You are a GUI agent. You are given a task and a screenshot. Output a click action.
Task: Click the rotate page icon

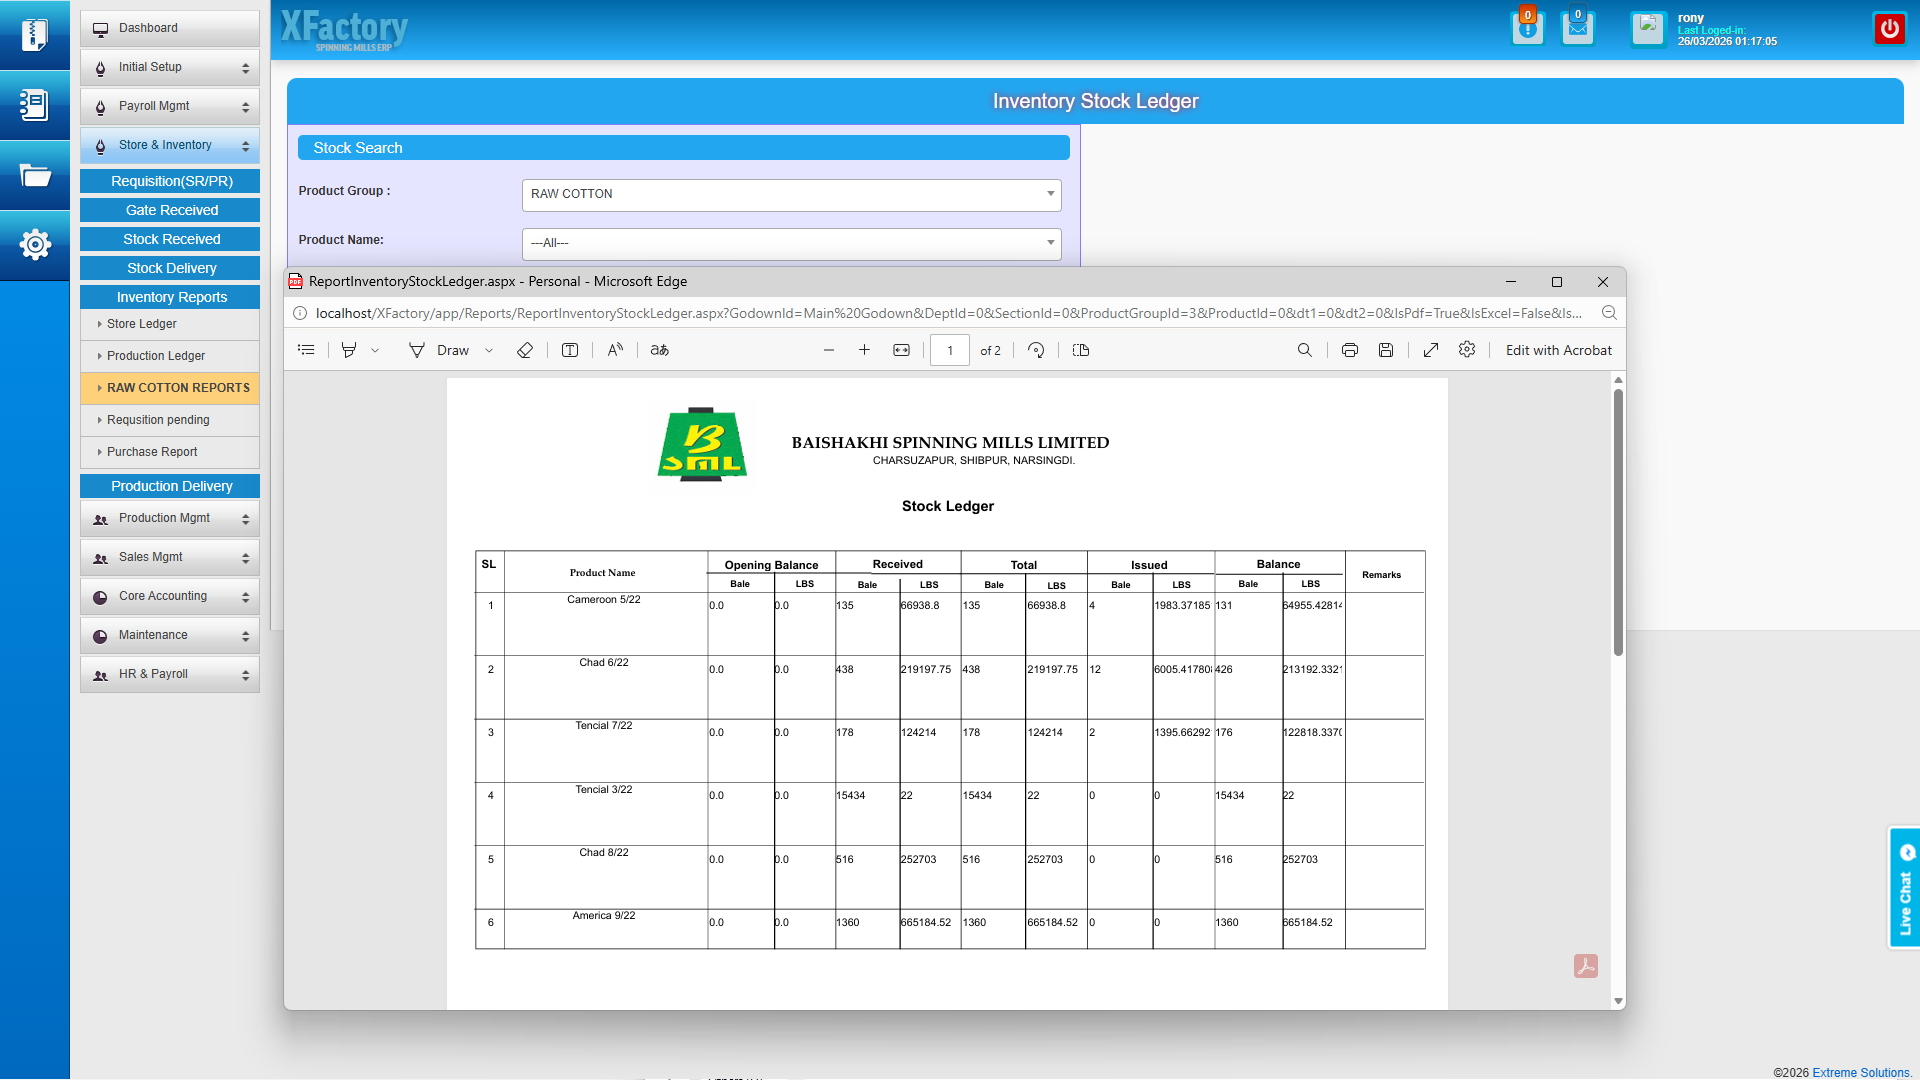(x=1036, y=350)
